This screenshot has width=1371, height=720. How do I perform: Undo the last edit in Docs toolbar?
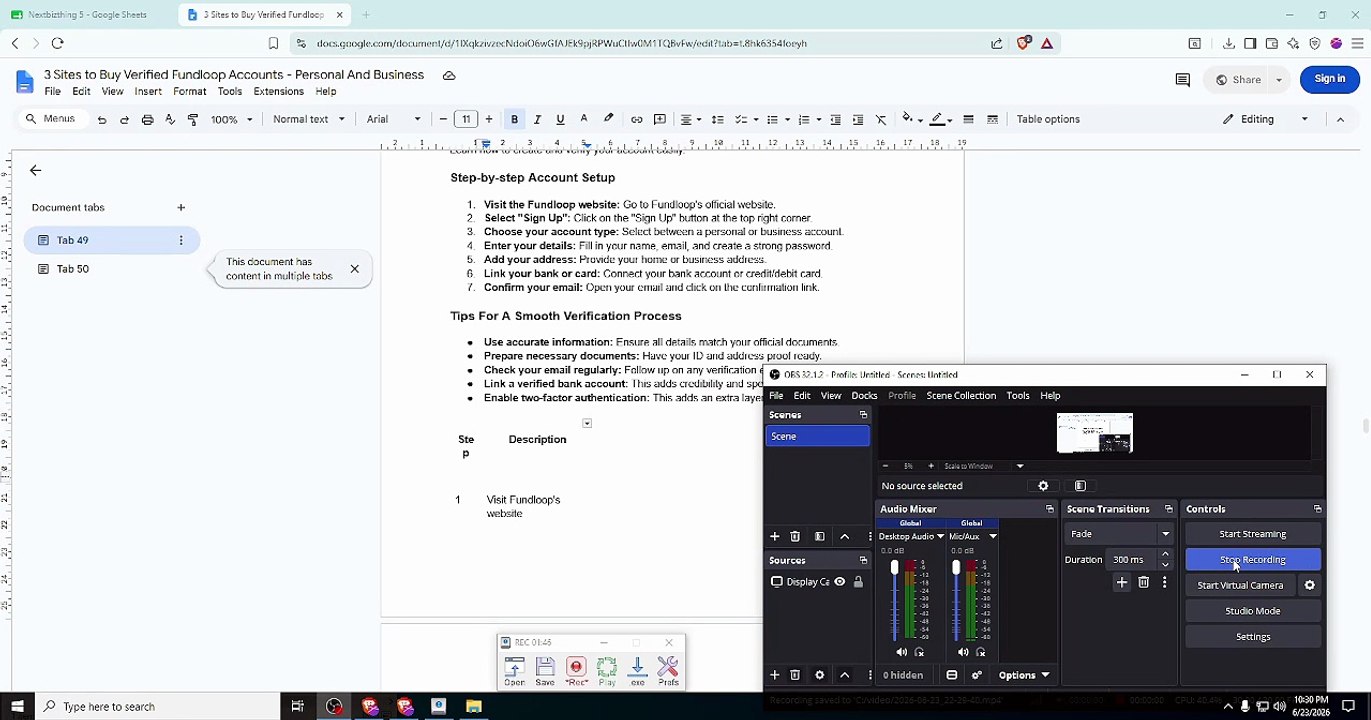click(x=102, y=119)
